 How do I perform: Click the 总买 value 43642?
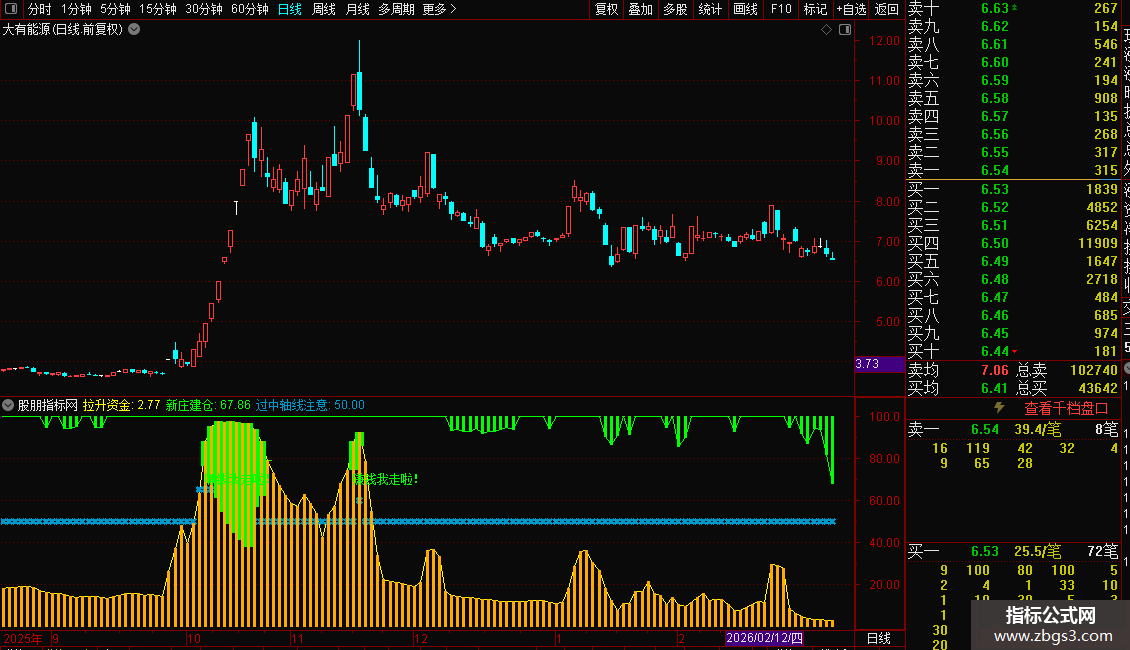(x=1098, y=388)
